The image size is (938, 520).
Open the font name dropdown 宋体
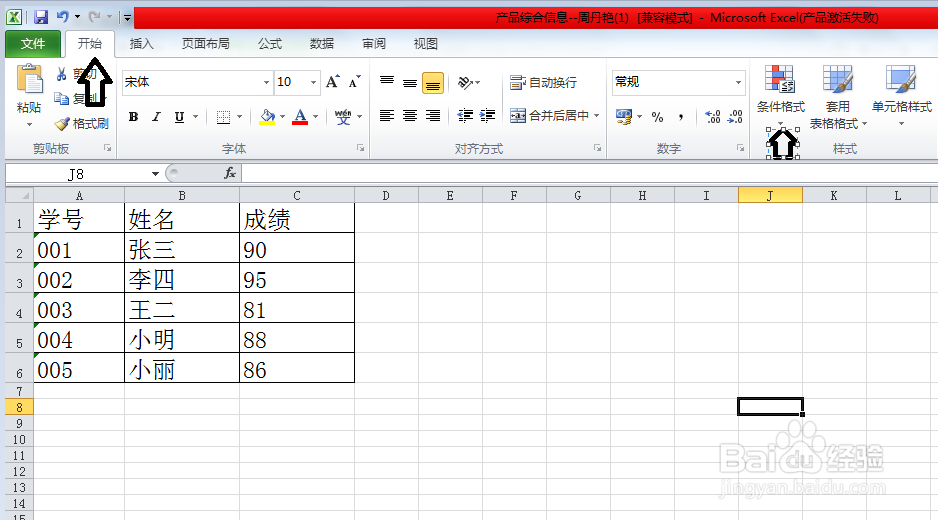tap(266, 82)
